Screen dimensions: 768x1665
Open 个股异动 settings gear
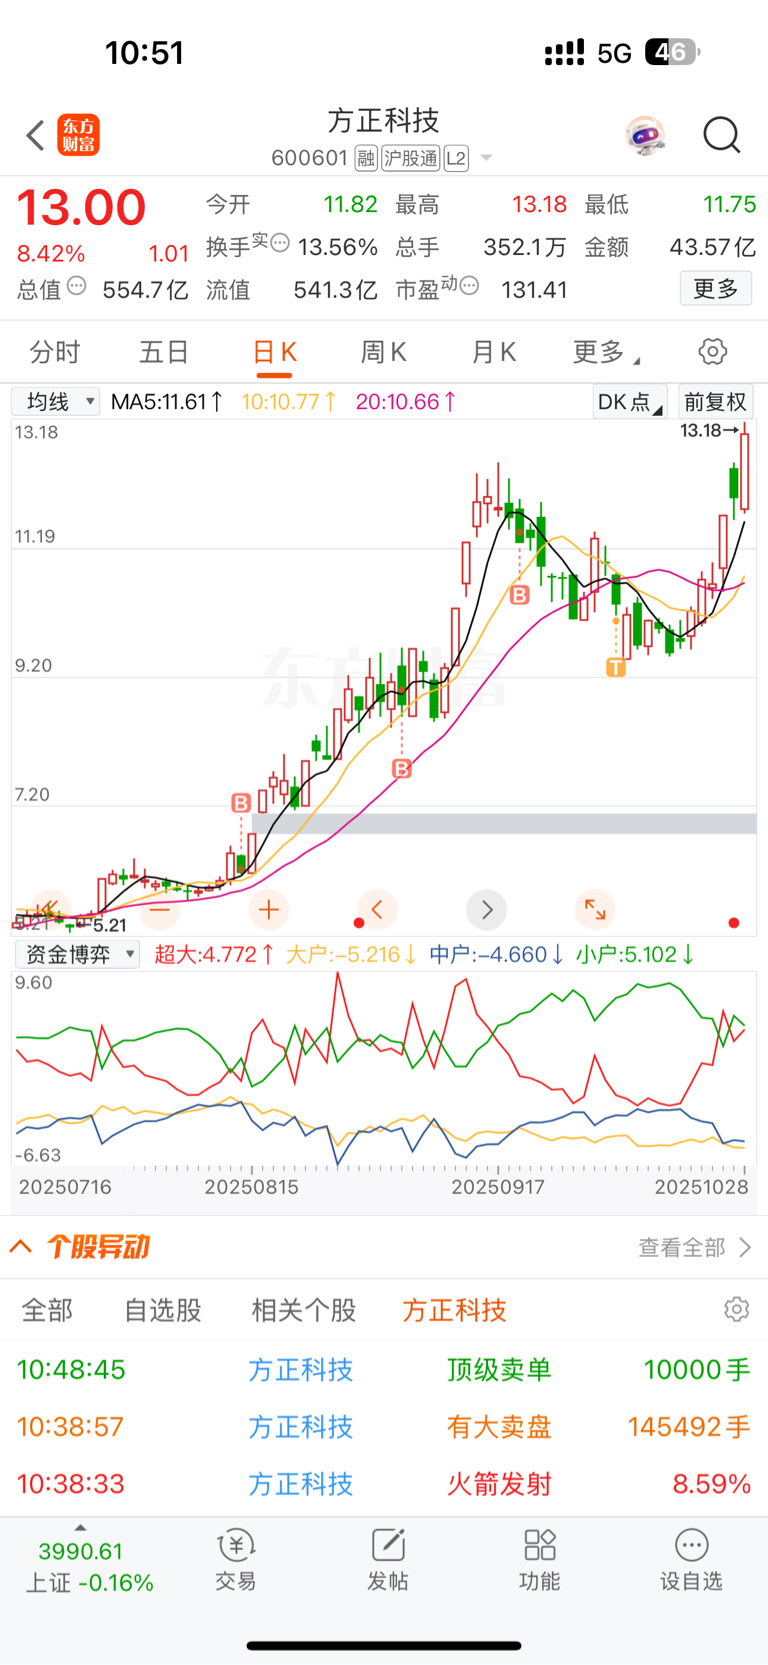(x=737, y=1310)
